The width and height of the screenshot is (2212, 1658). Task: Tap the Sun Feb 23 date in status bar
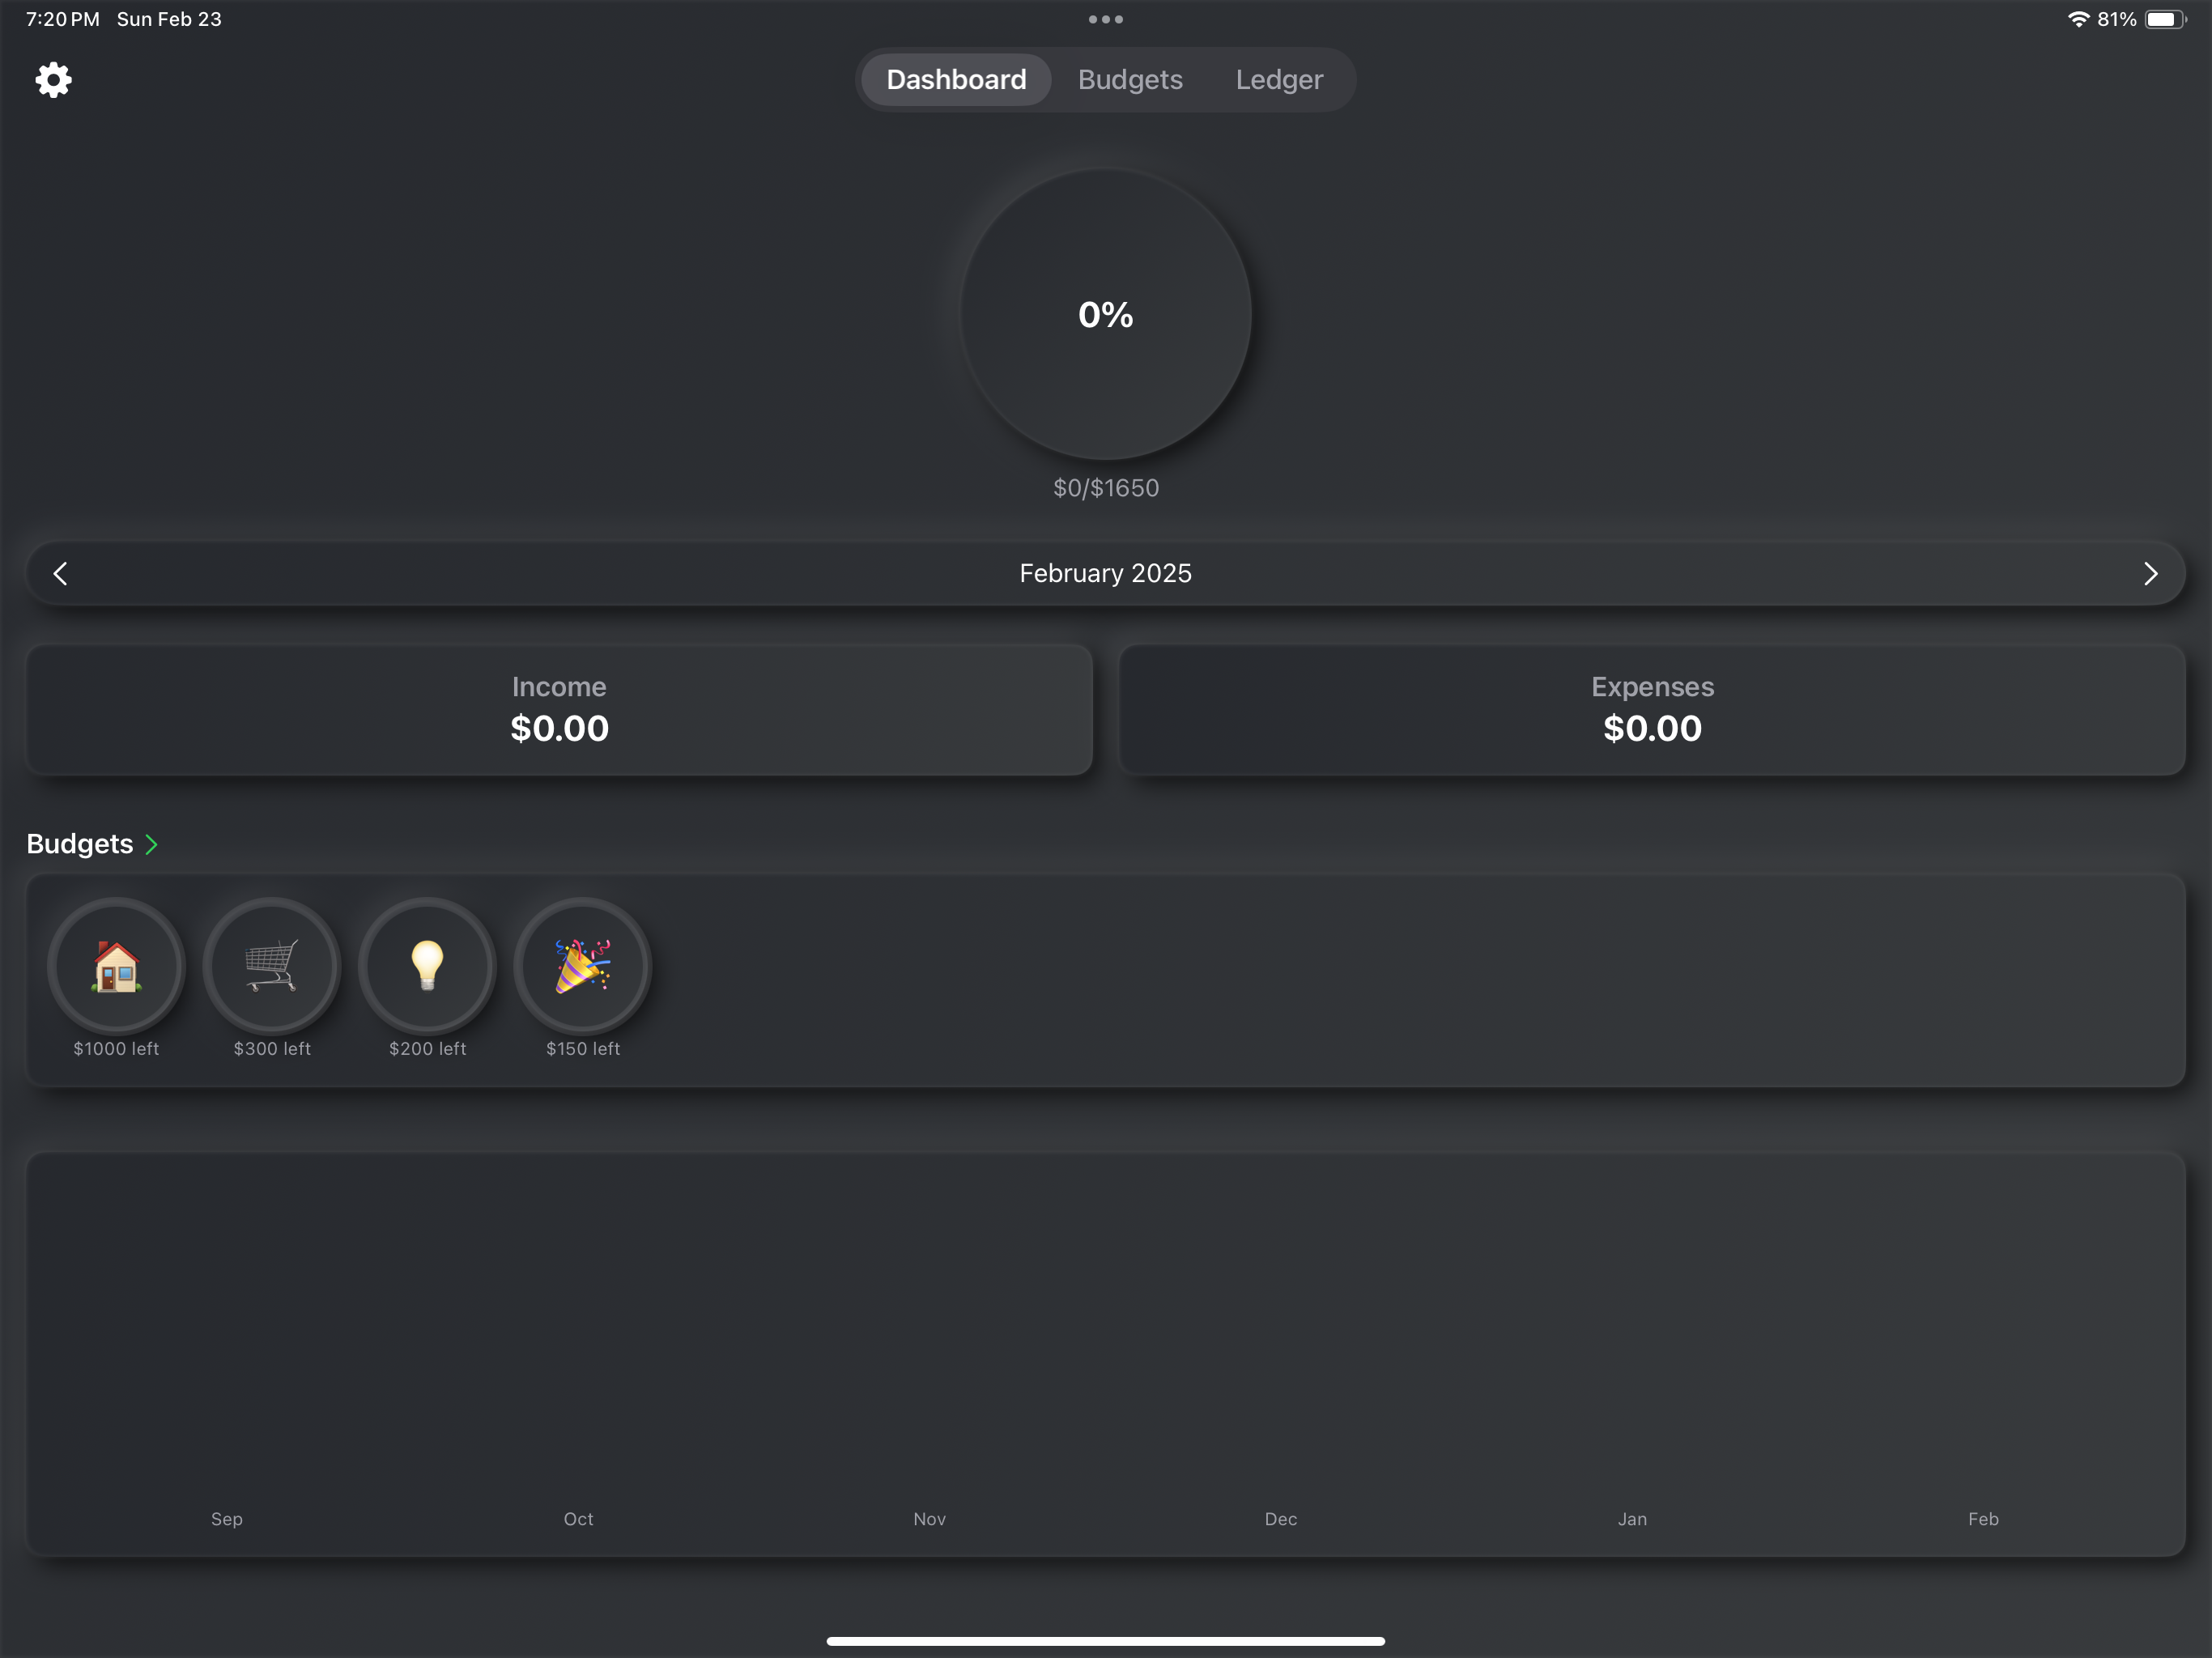169,19
